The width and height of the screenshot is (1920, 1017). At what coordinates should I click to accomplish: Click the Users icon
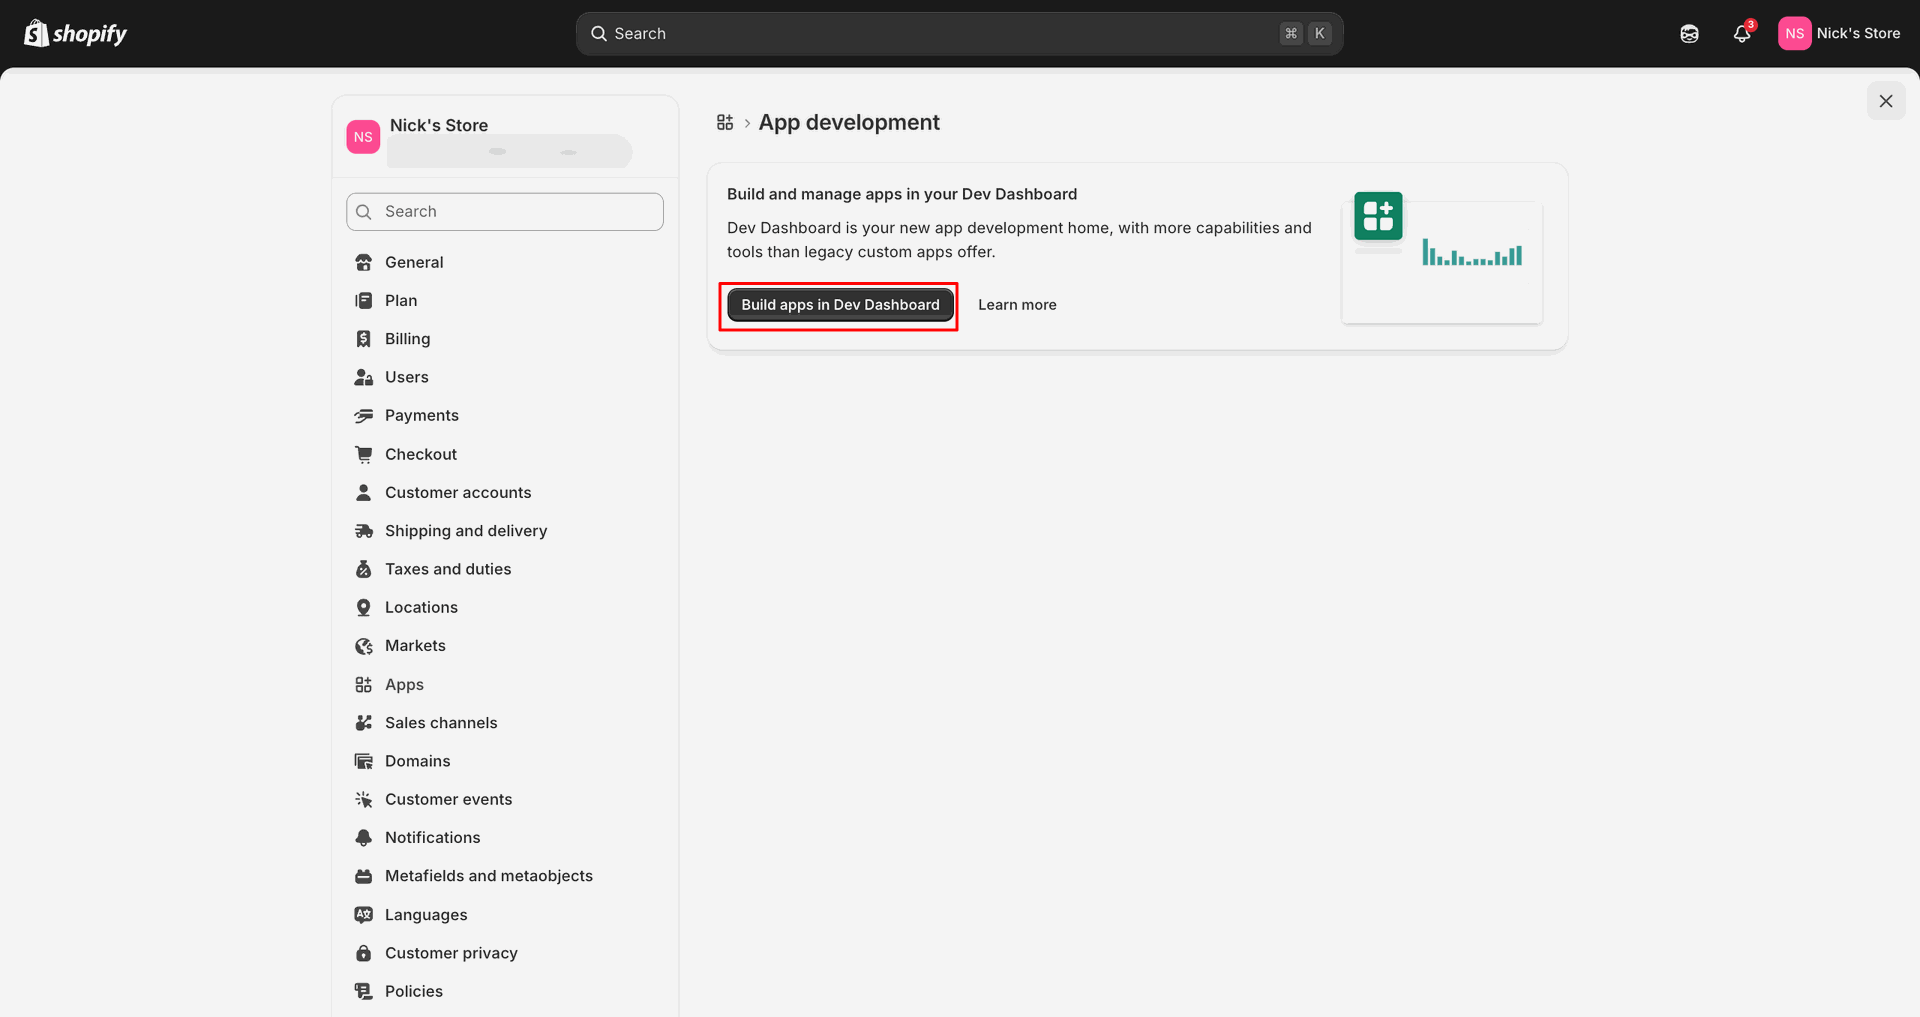point(364,377)
